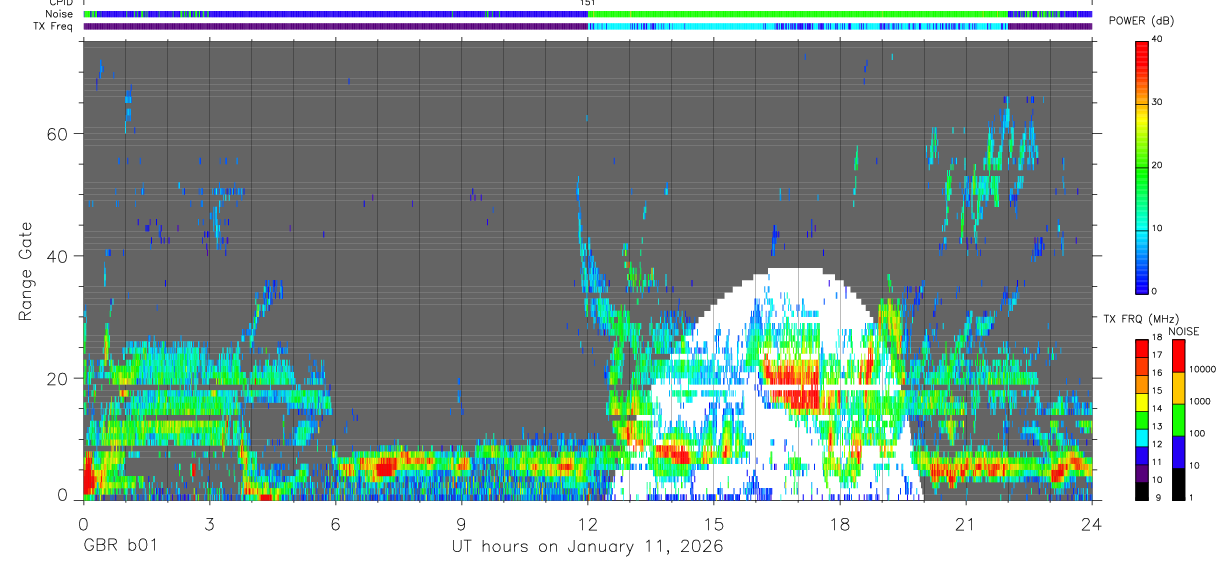
Task: Click the 0 label on POWER scale
Action: 1155,292
